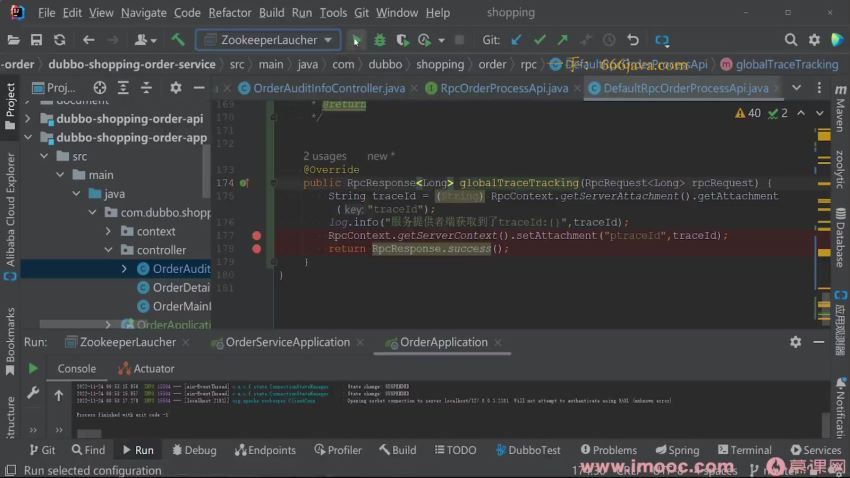Stop the running process with the square icon
The height and width of the screenshot is (478, 850).
coord(459,40)
